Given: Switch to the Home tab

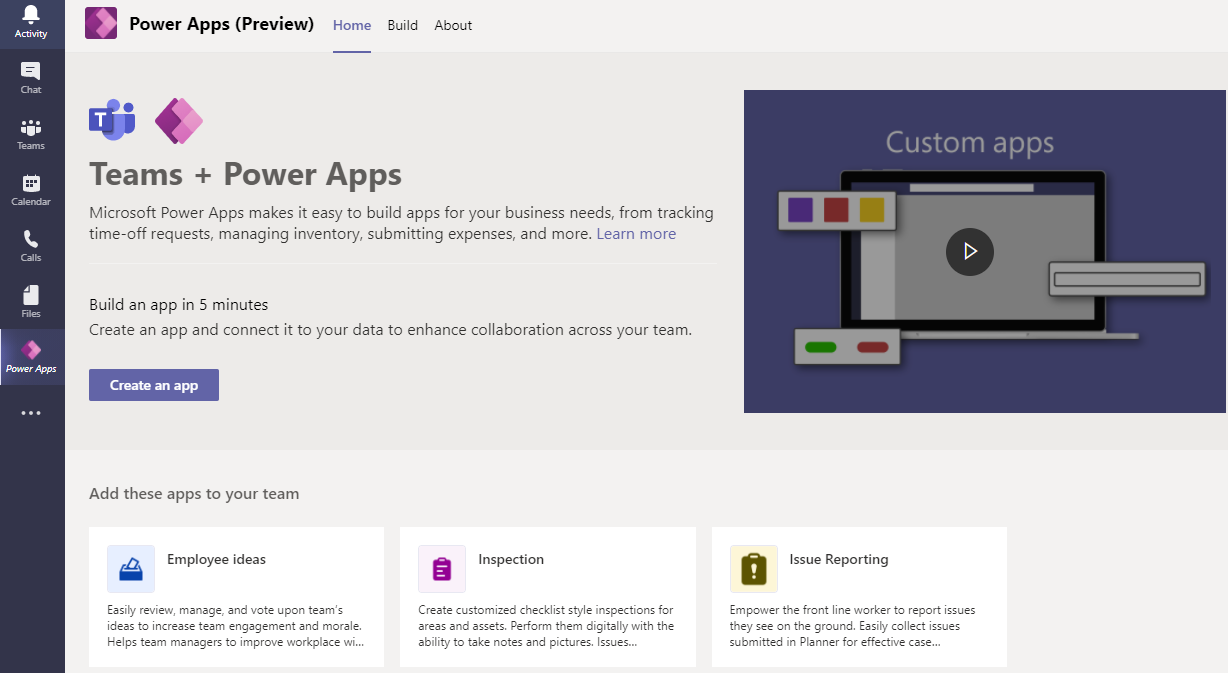Looking at the screenshot, I should pyautogui.click(x=352, y=25).
